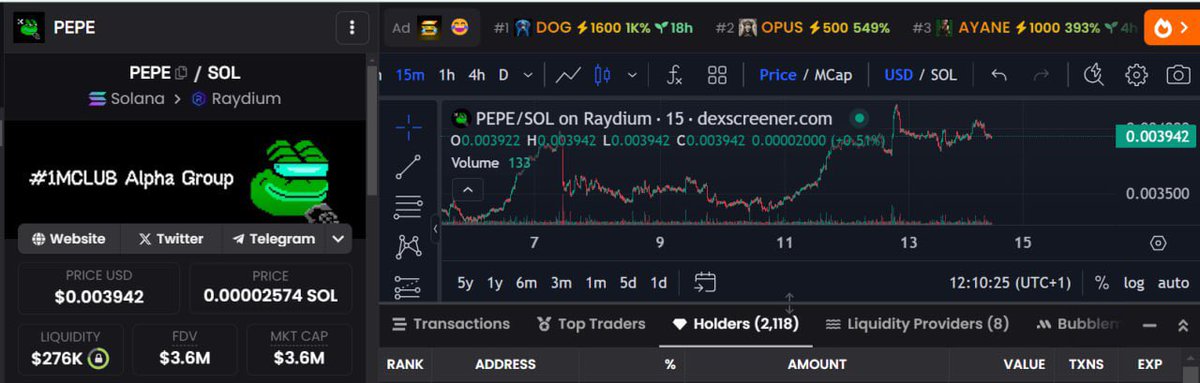
Task: Sort by the AMOUNT column header
Action: coord(817,364)
